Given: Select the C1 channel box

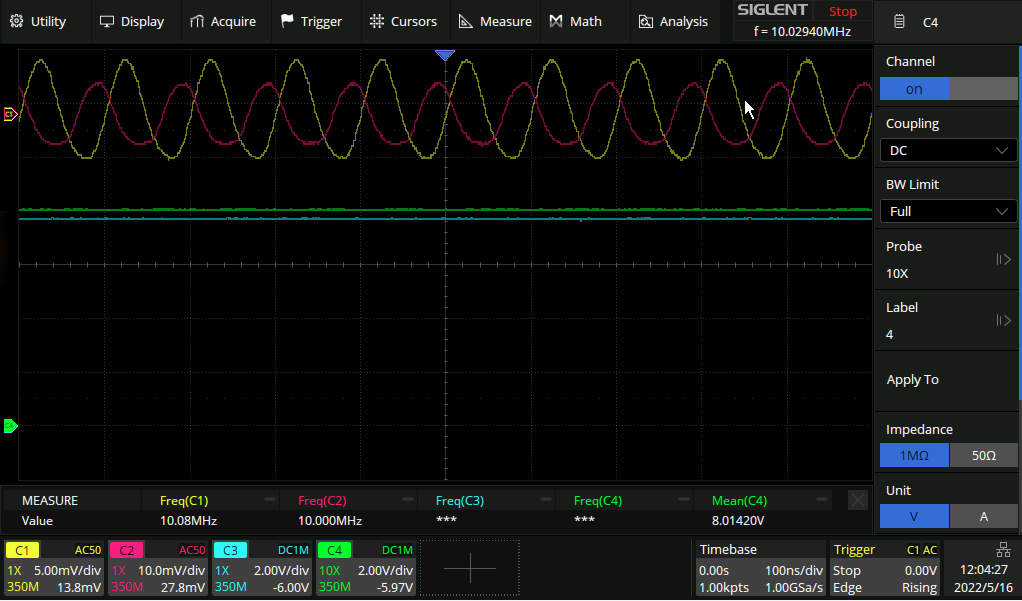Looking at the screenshot, I should pyautogui.click(x=54, y=568).
